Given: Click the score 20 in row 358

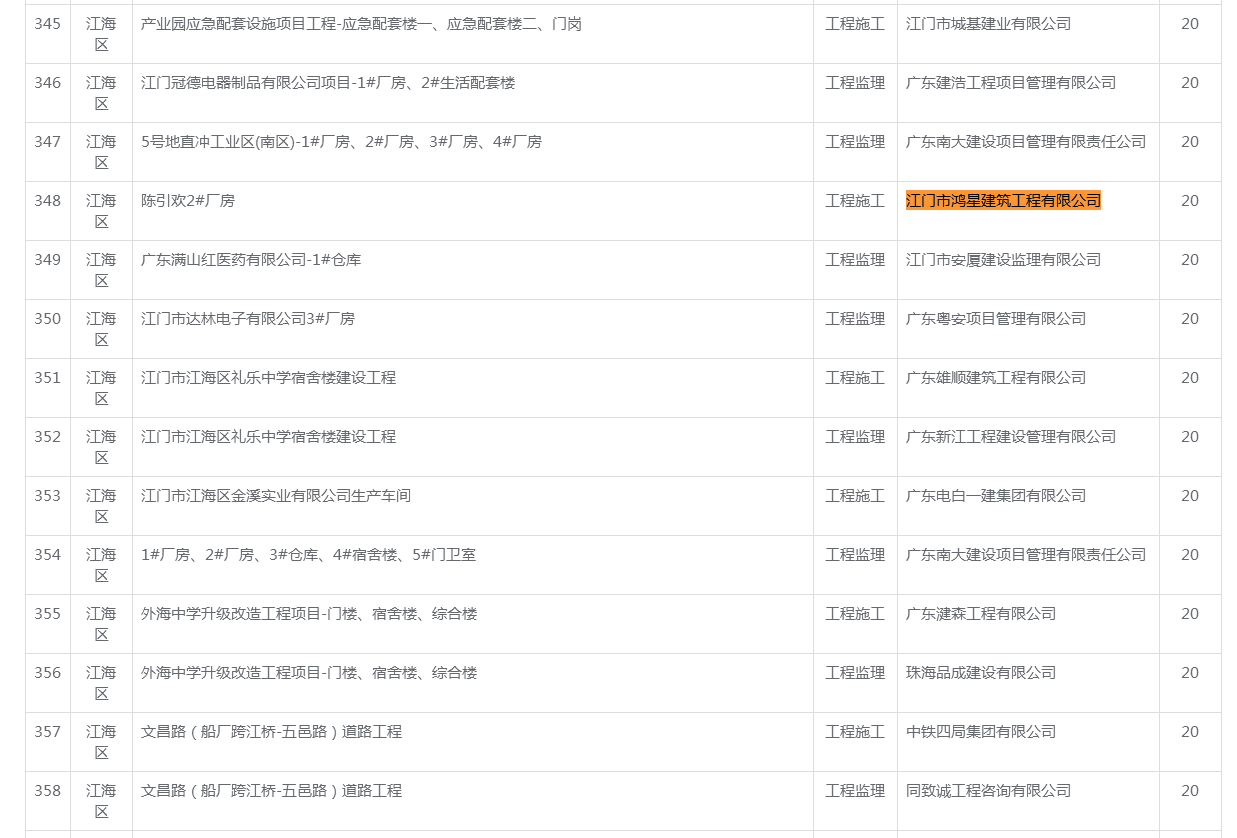Looking at the screenshot, I should [x=1190, y=791].
